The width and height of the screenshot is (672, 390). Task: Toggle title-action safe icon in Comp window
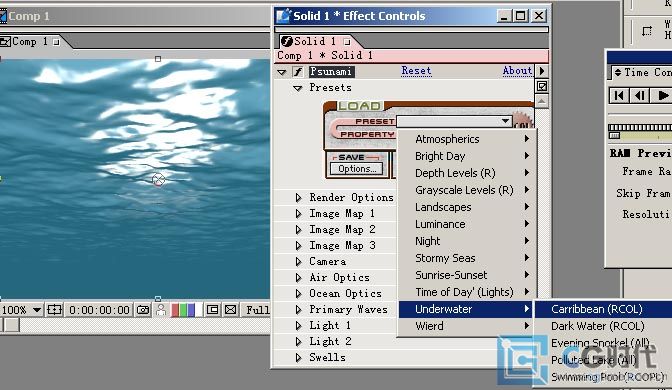pyautogui.click(x=54, y=310)
